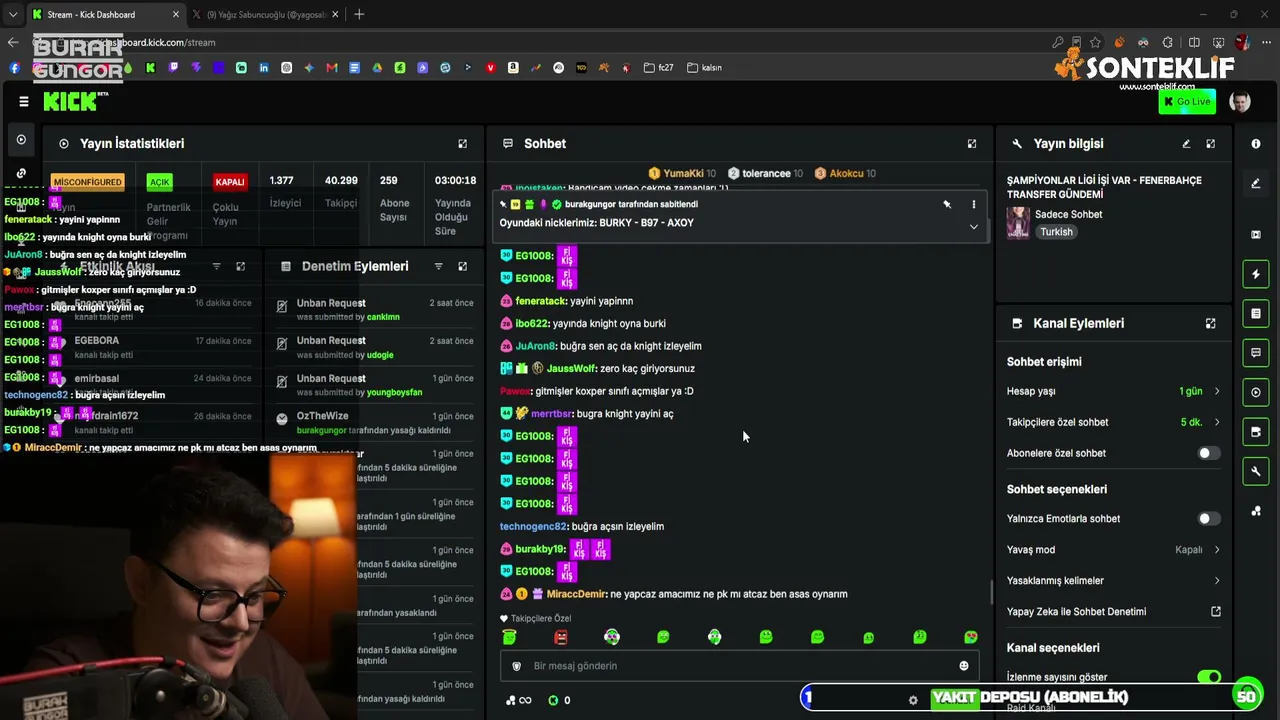The image size is (1280, 720).
Task: Unpin the pinned chat message
Action: tap(947, 204)
